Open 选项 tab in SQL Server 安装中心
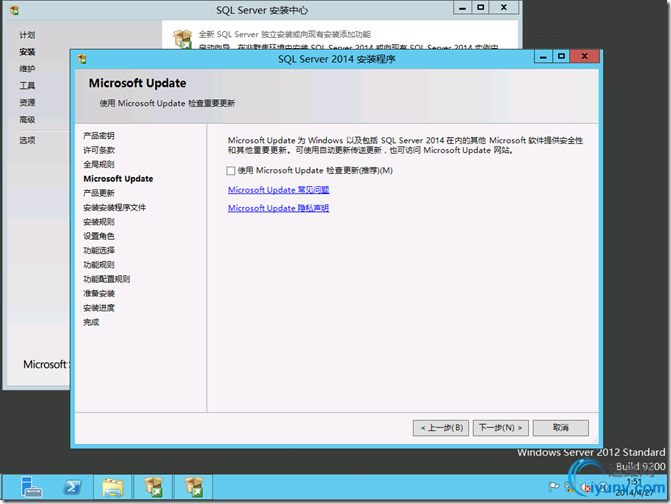This screenshot has width=671, height=504. [x=27, y=140]
